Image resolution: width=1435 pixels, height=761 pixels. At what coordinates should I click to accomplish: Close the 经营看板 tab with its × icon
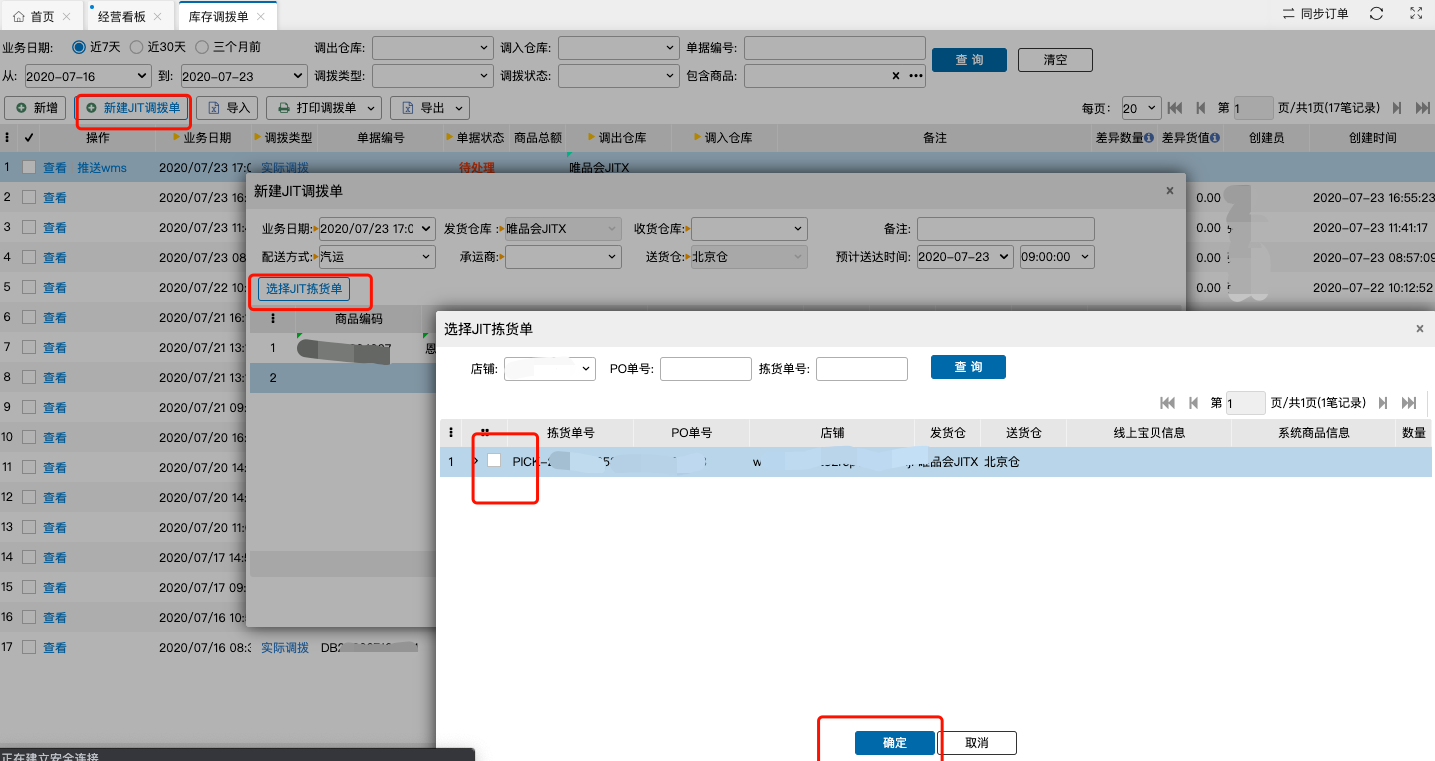click(x=157, y=17)
